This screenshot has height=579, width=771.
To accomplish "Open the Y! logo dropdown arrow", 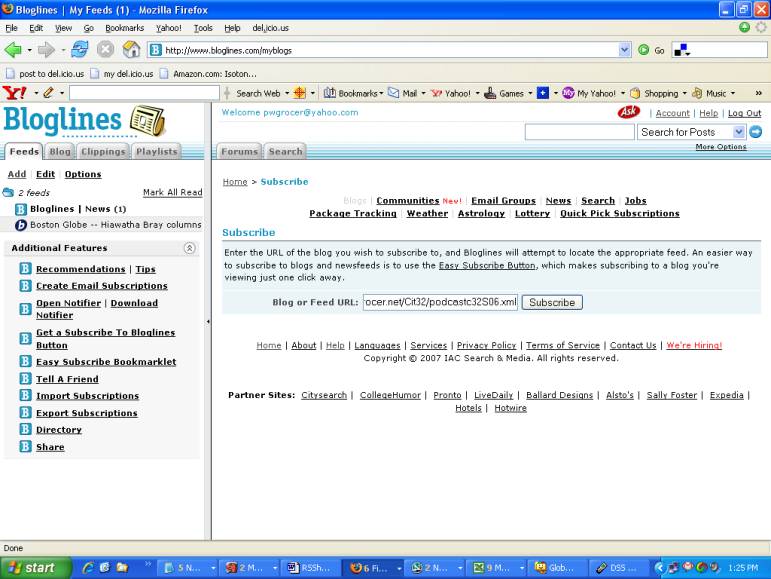I will point(36,93).
